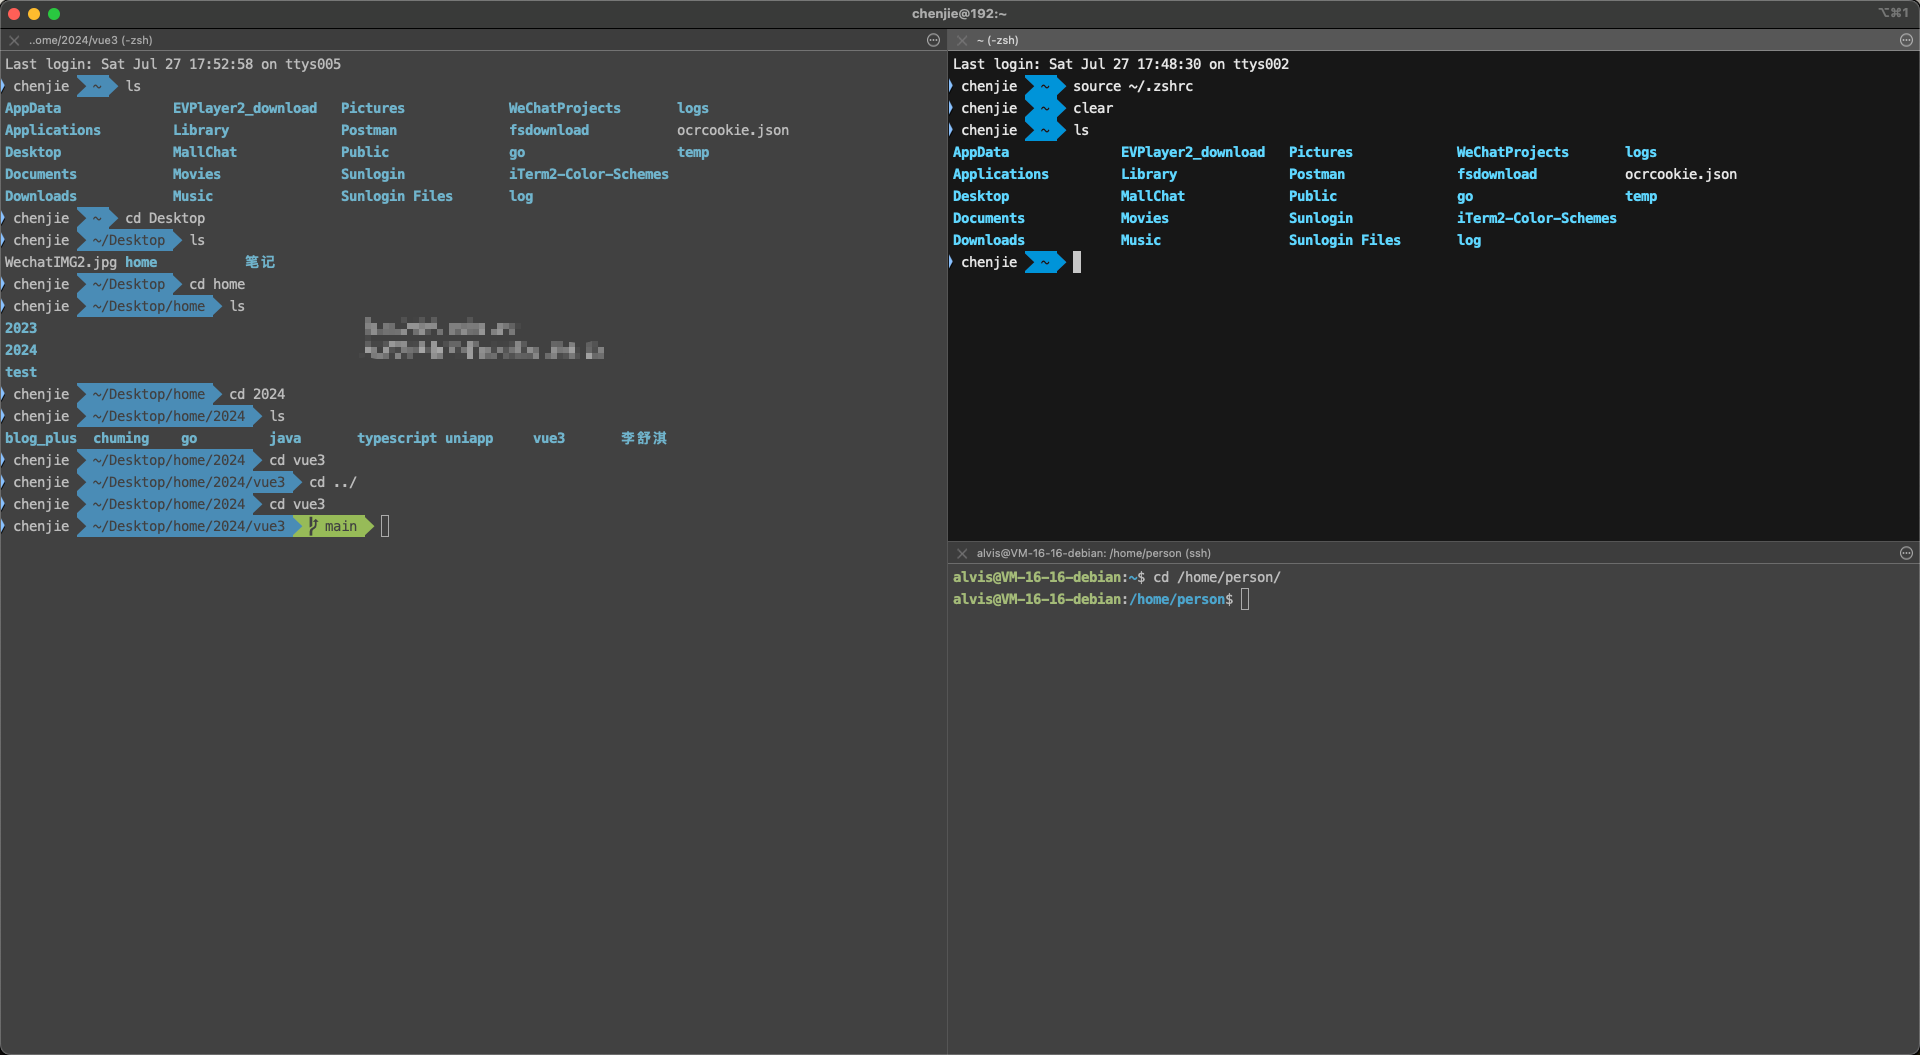Select the ~ (-zsh) pane title bar
Image resolution: width=1920 pixels, height=1055 pixels.
click(x=997, y=40)
